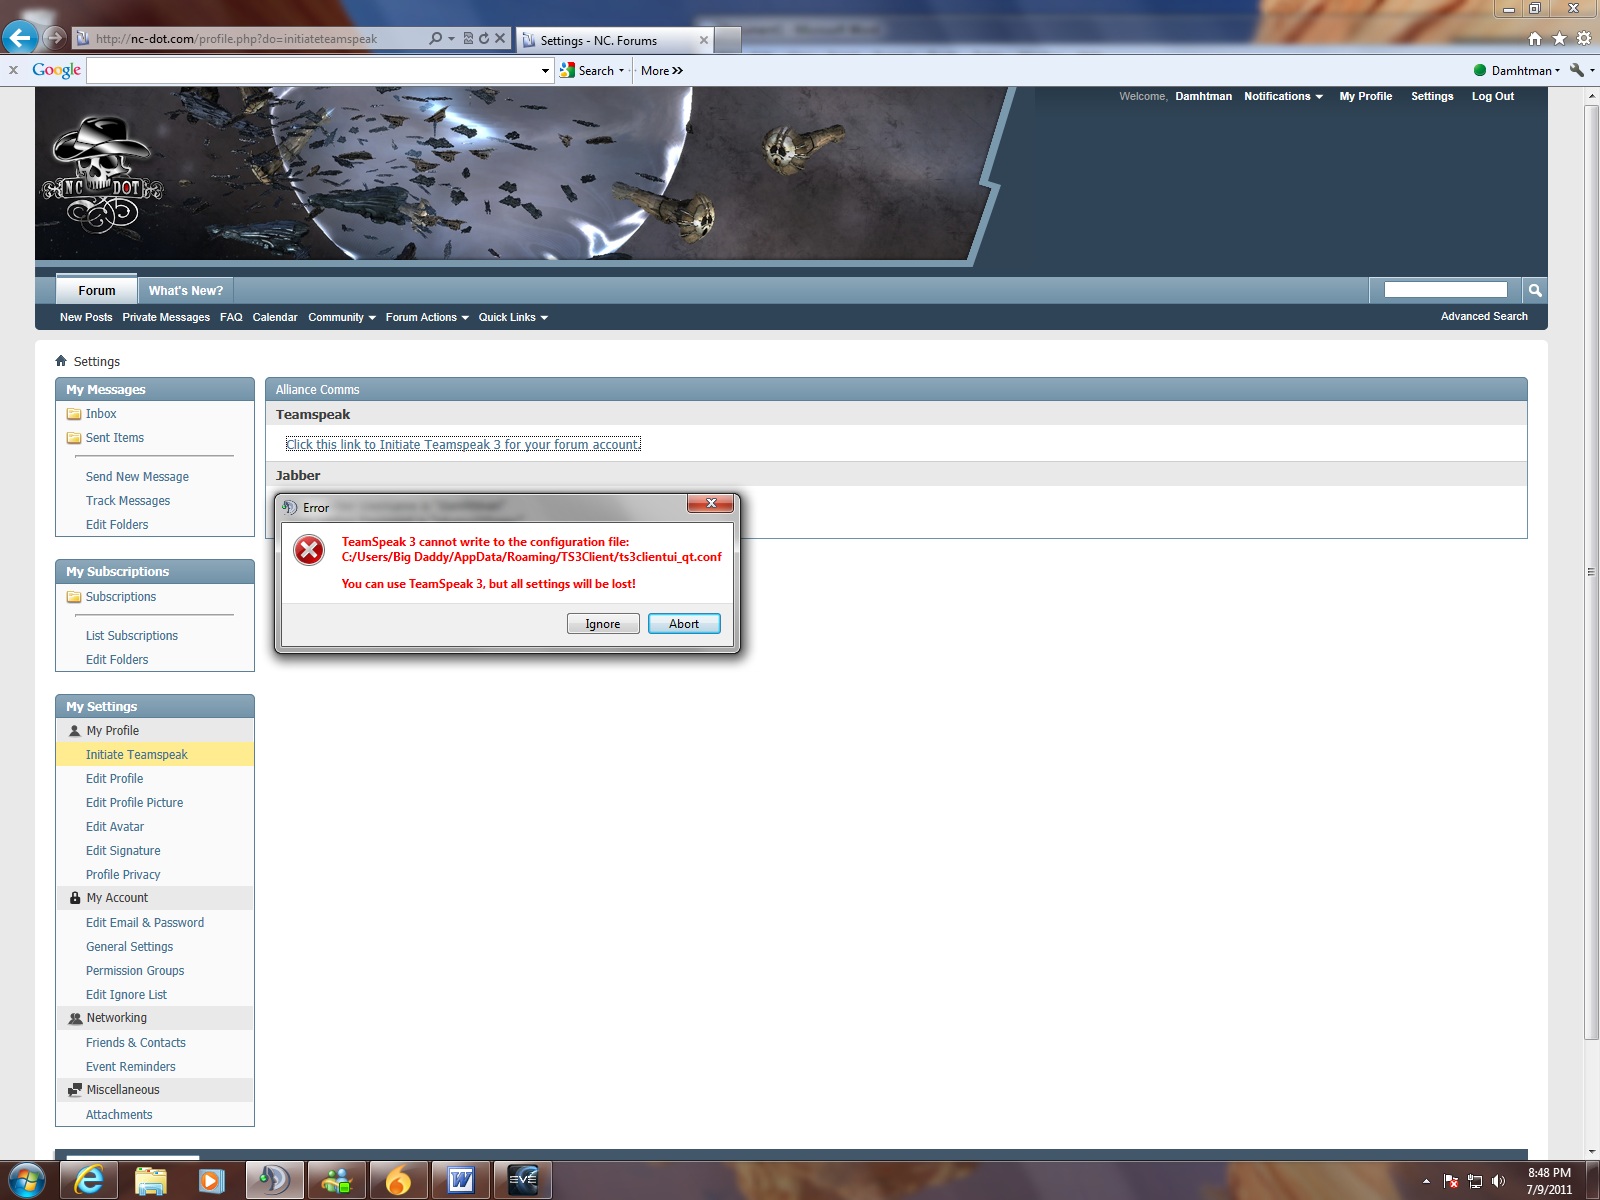Launch Internet Explorer from the taskbar
The image size is (1600, 1200).
click(89, 1181)
